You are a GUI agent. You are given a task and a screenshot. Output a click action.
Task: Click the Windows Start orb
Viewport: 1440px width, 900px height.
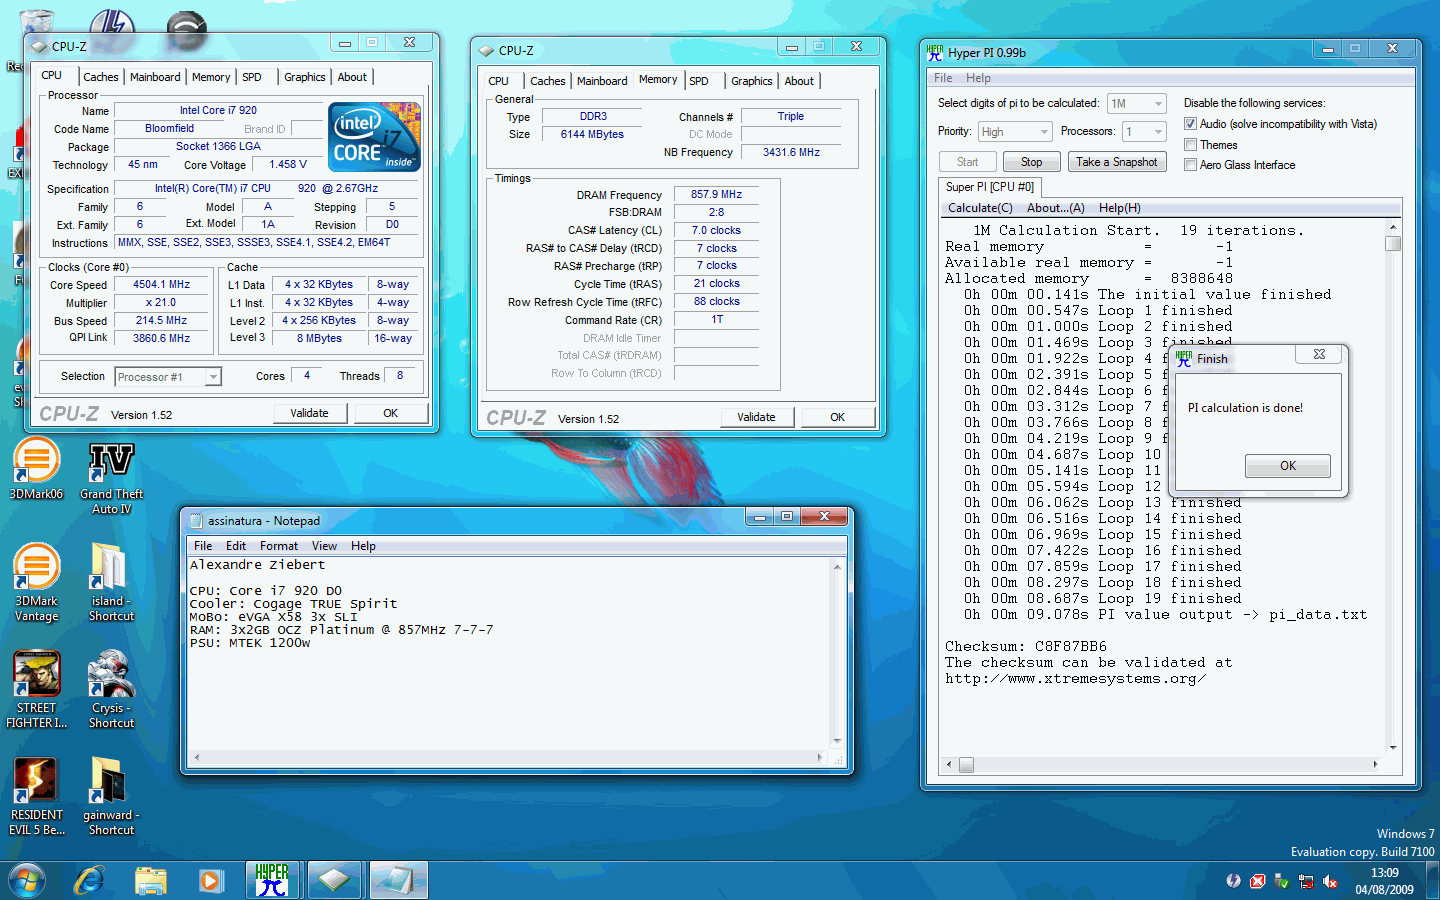tap(27, 880)
